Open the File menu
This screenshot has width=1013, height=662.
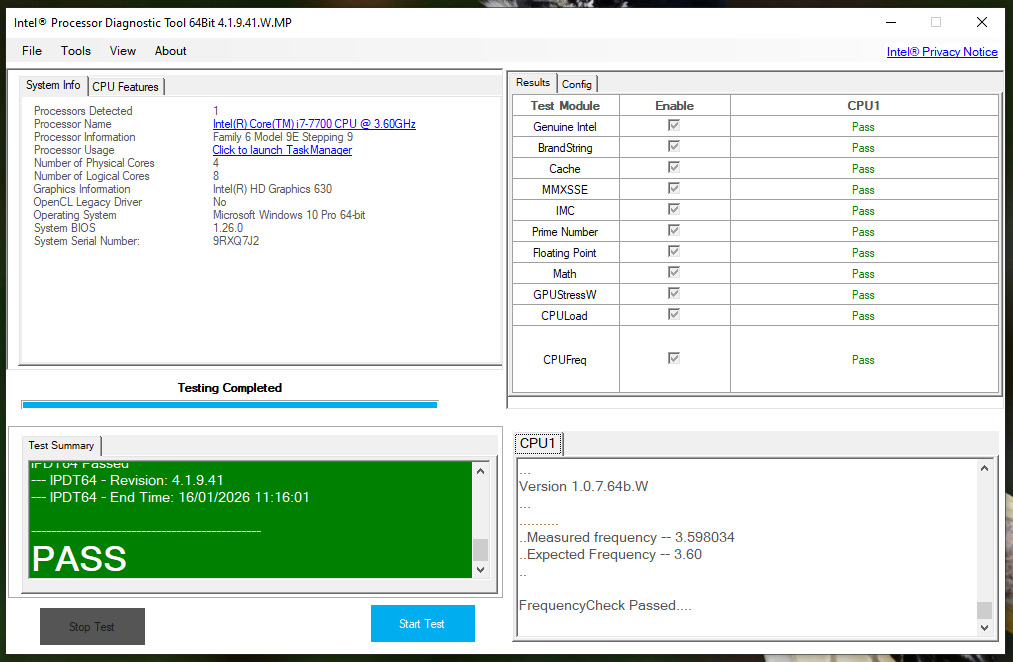(x=32, y=51)
